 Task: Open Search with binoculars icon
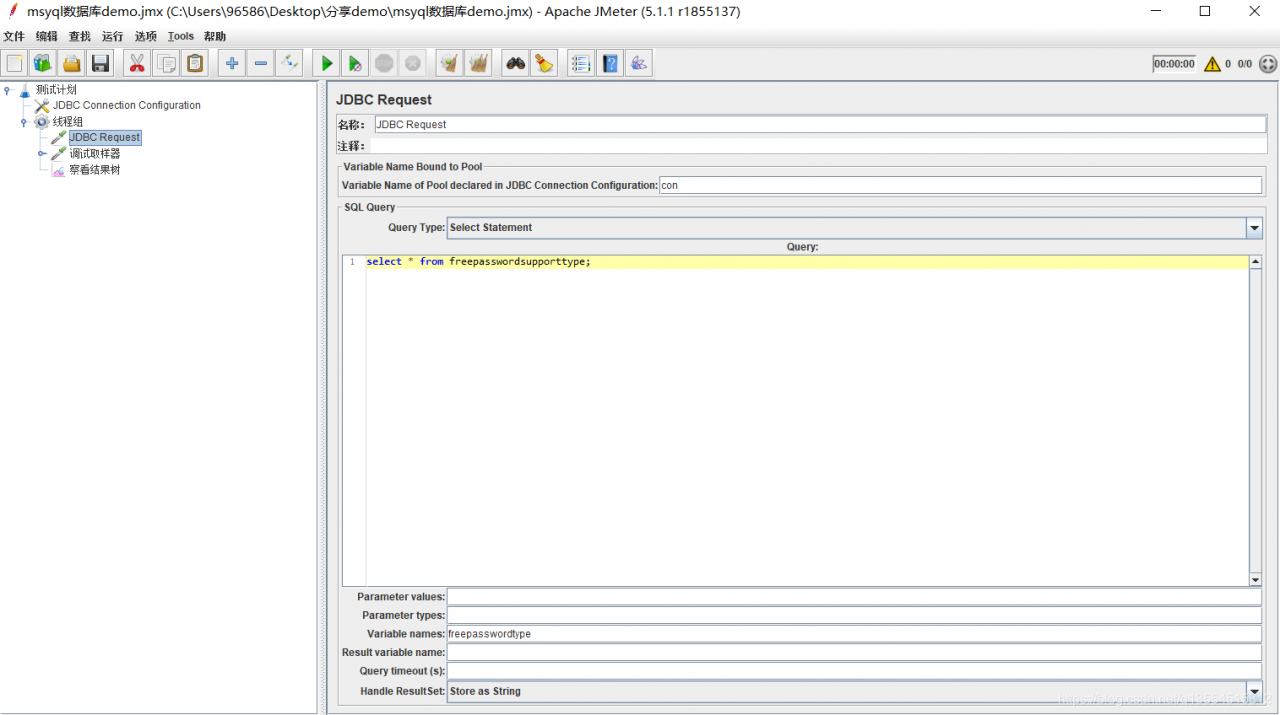pyautogui.click(x=516, y=64)
